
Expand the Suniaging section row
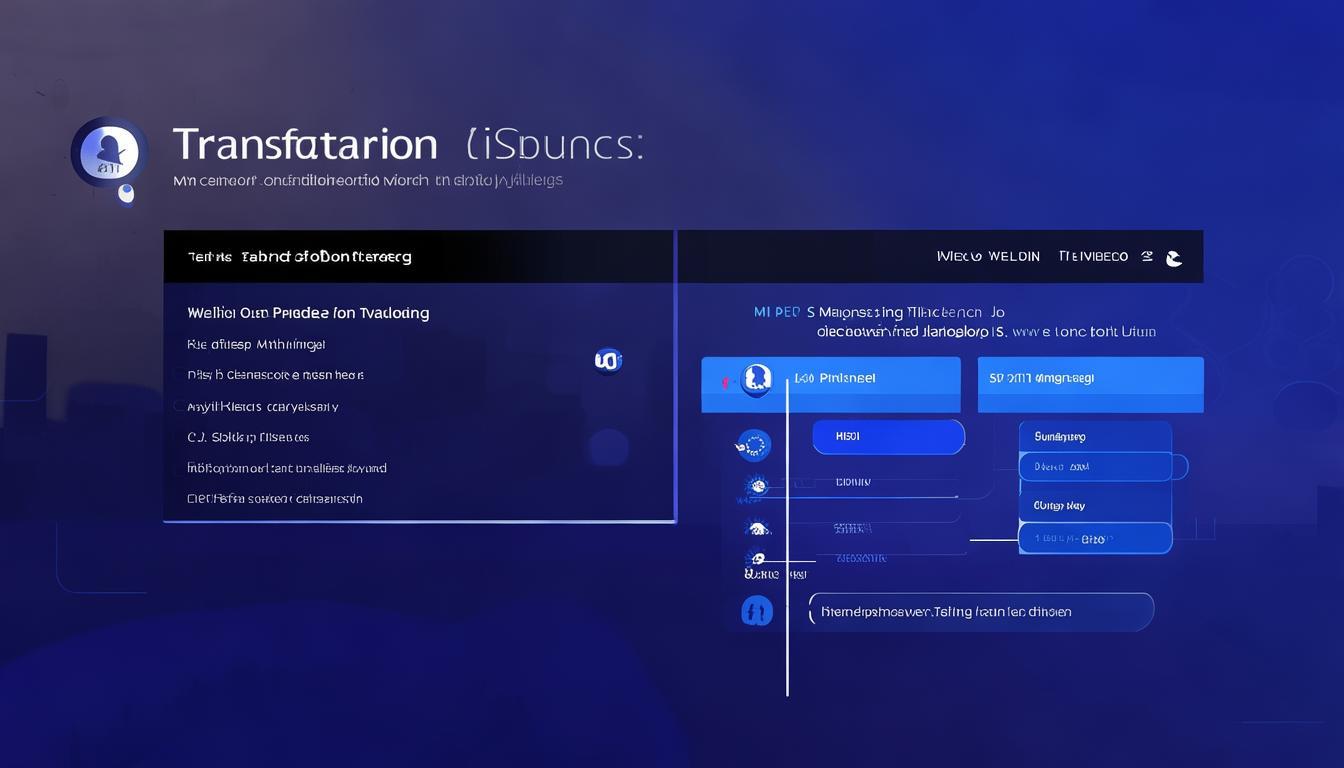(1094, 436)
